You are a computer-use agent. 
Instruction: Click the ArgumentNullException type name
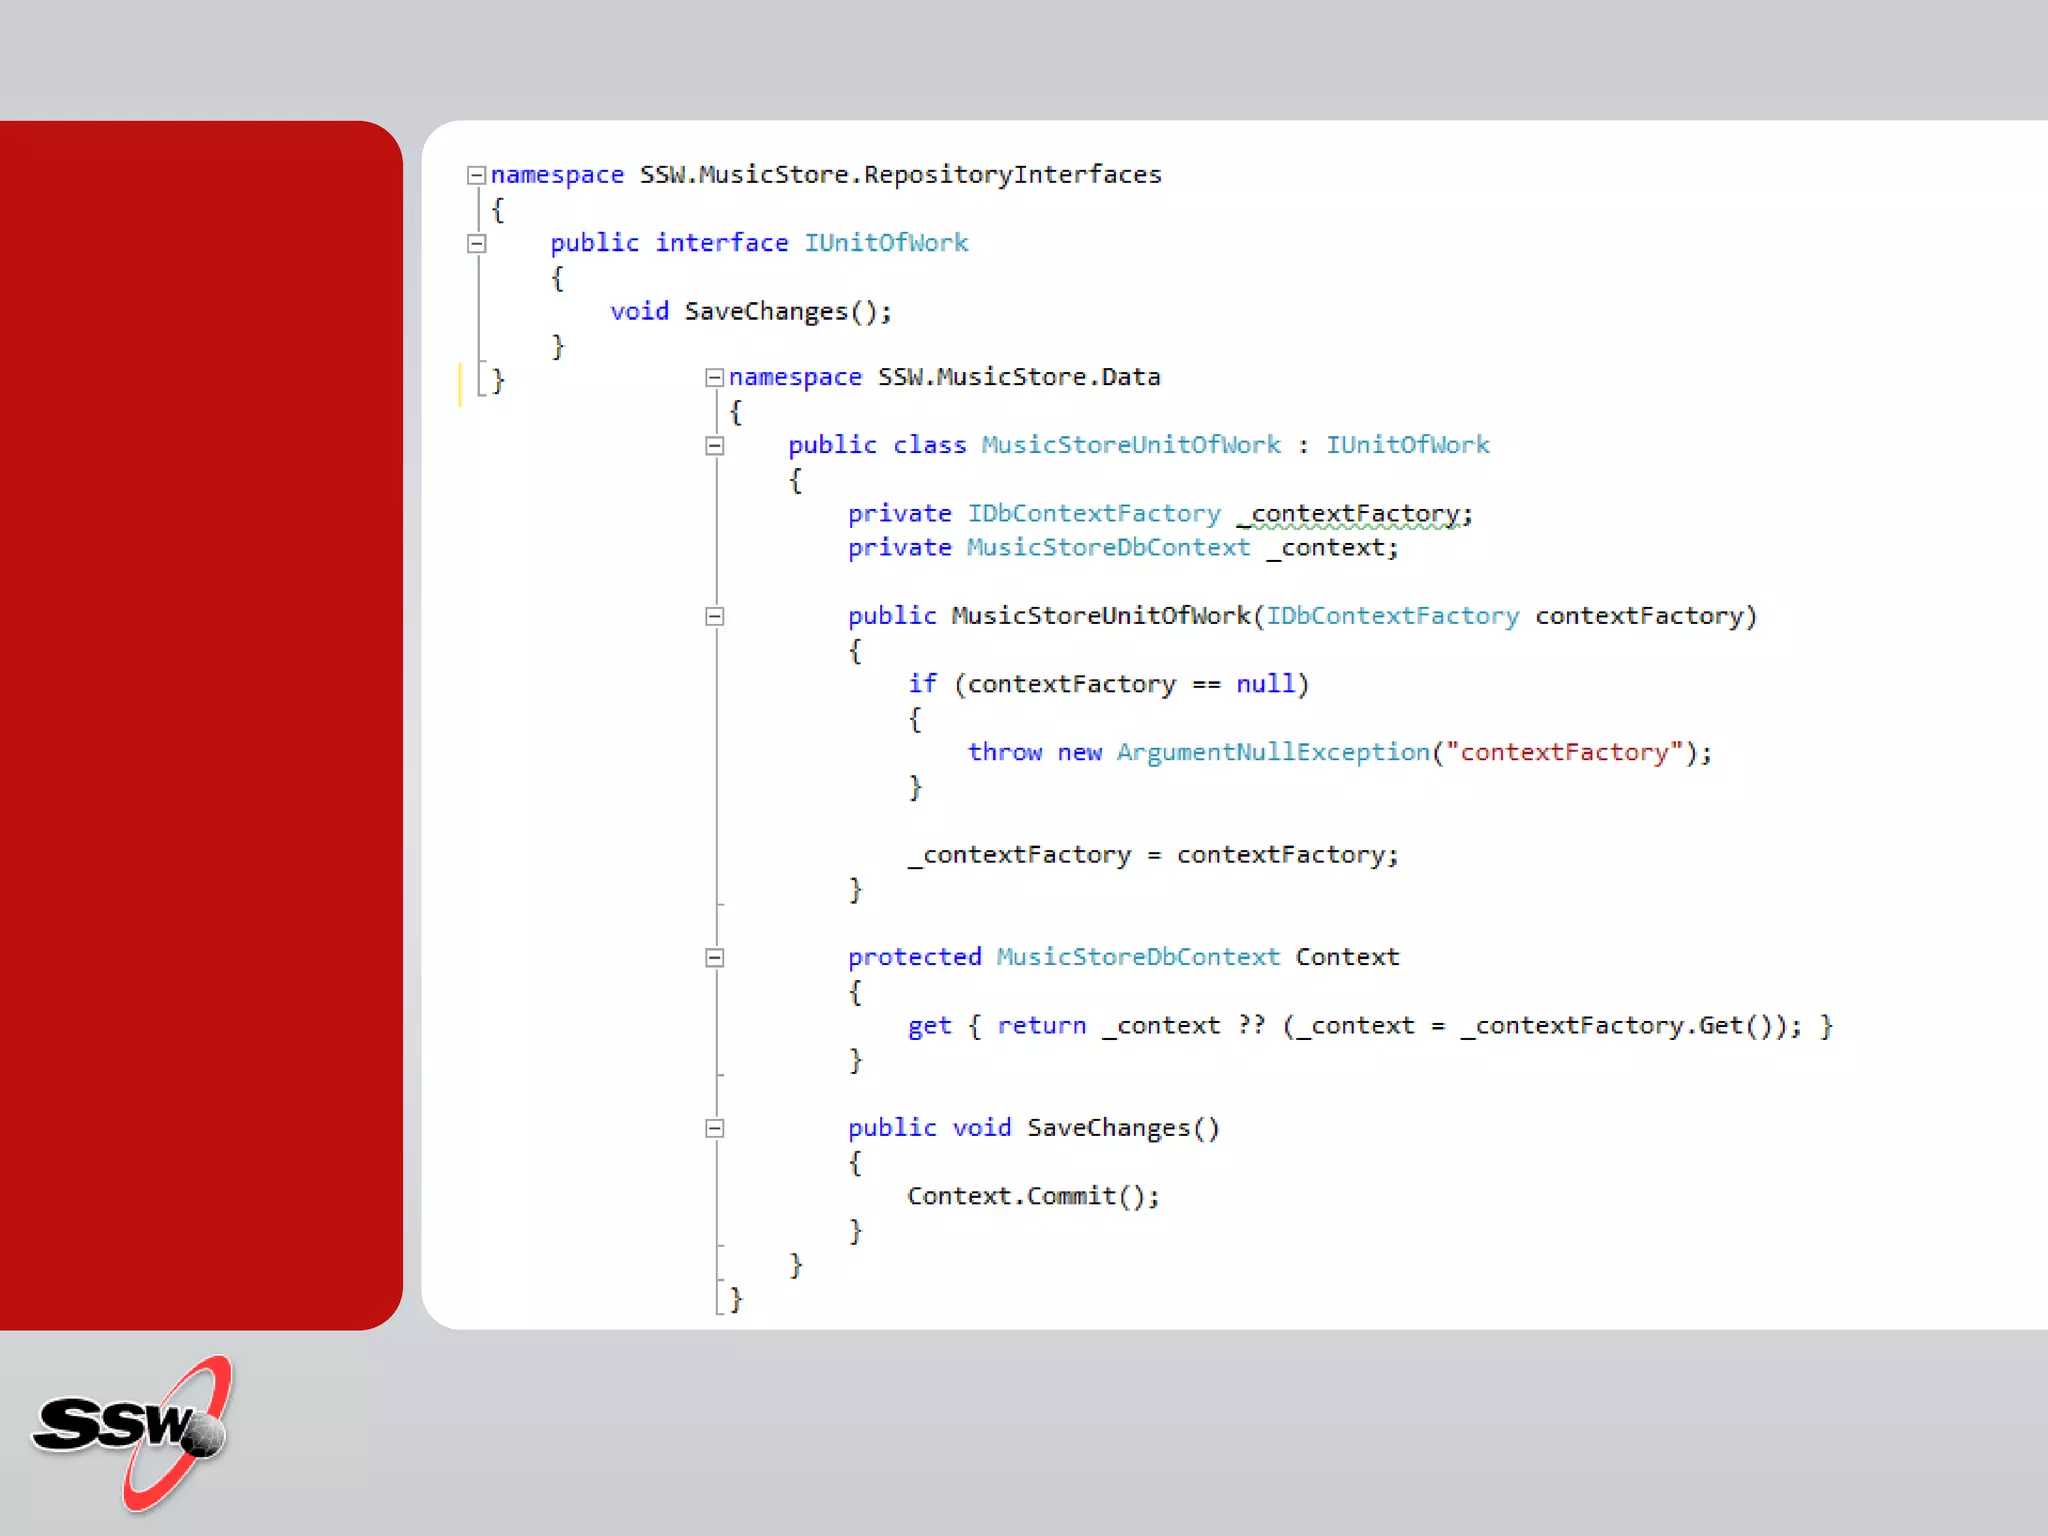tap(1272, 752)
